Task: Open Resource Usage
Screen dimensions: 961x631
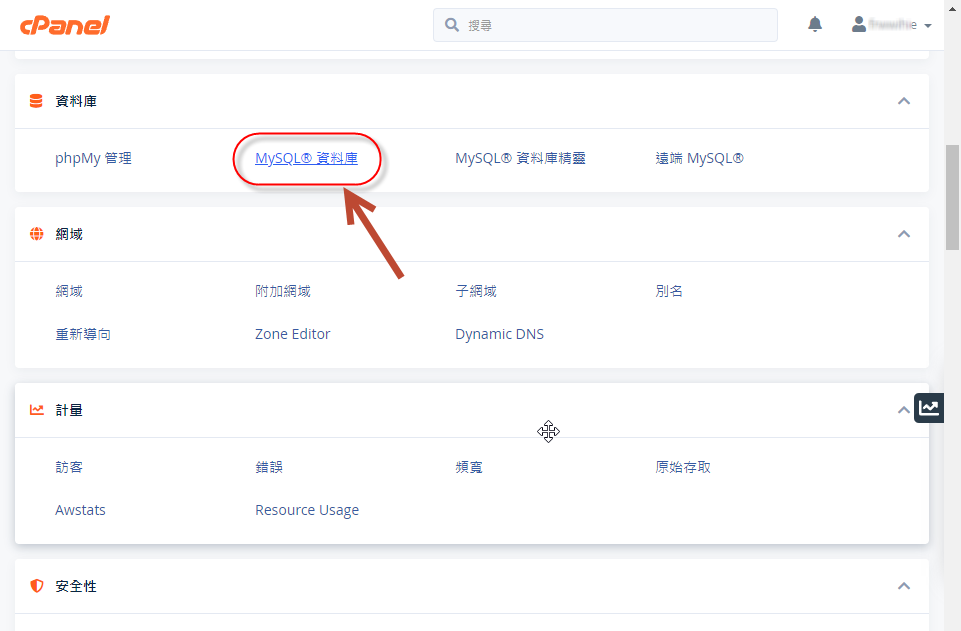Action: coord(306,510)
